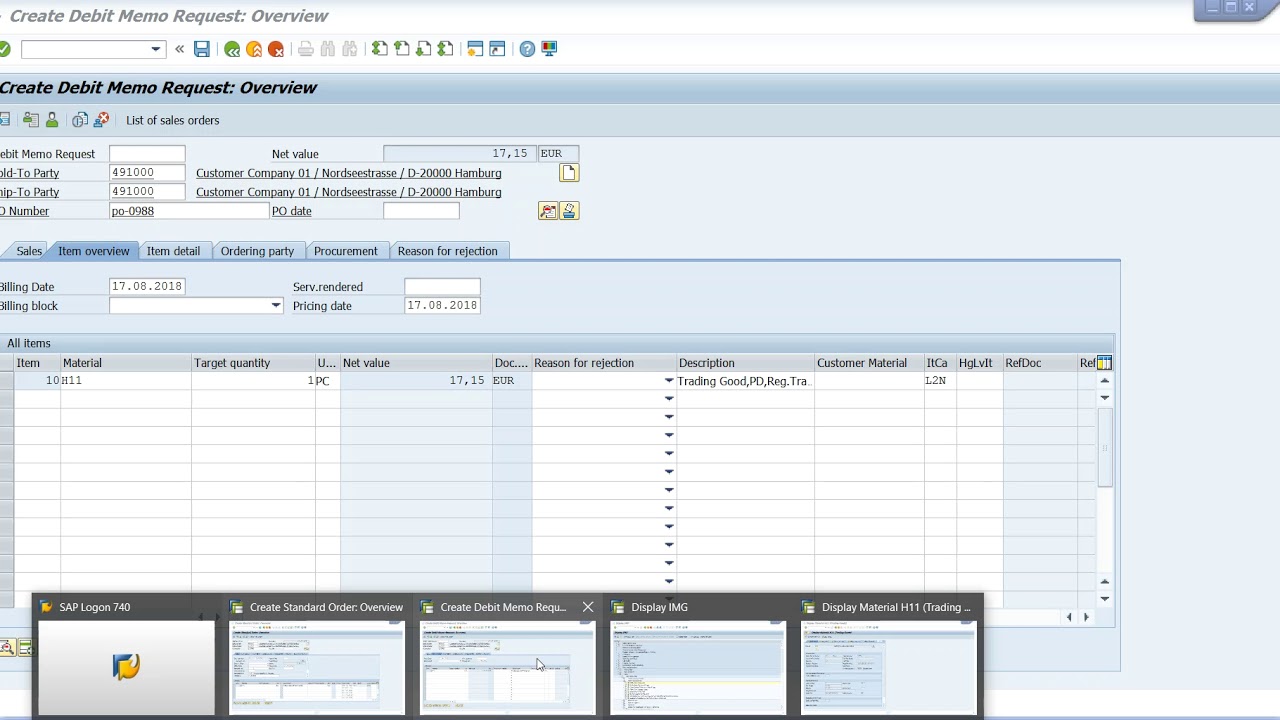This screenshot has width=1280, height=720.
Task: Click the Serv.rendered date field
Action: 442,287
